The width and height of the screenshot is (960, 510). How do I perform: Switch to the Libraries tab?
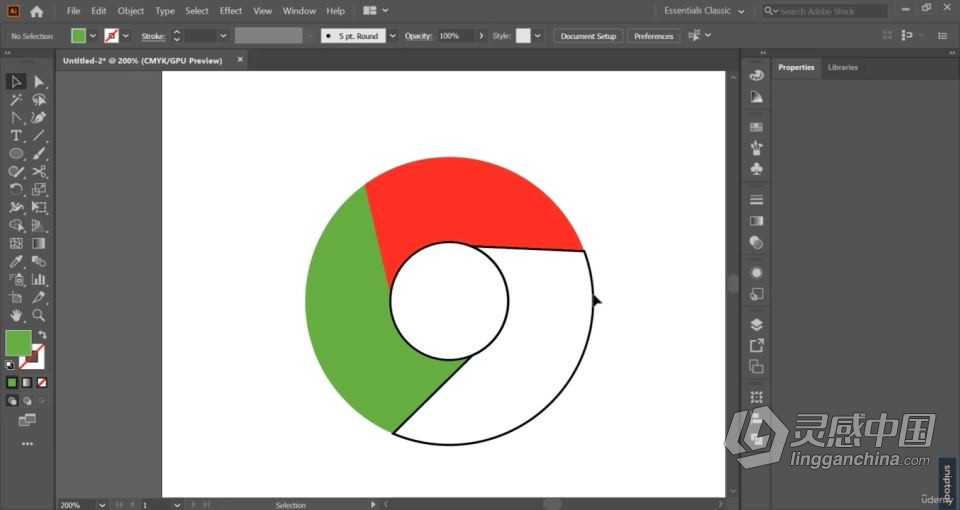pos(842,67)
